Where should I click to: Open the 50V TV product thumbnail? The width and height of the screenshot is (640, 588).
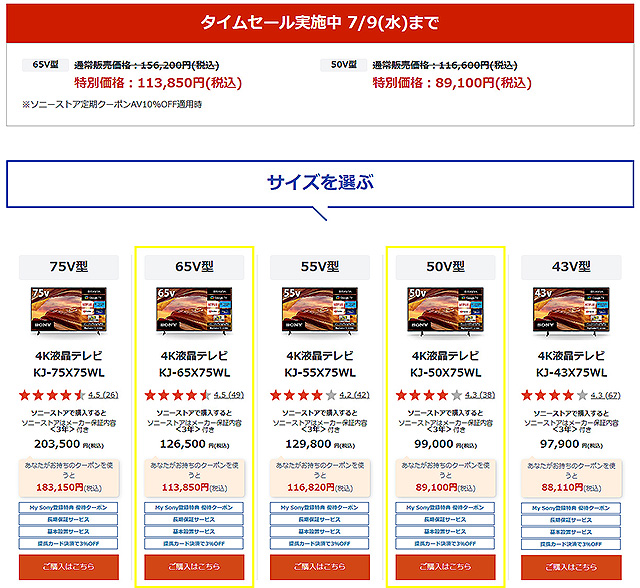click(x=445, y=311)
